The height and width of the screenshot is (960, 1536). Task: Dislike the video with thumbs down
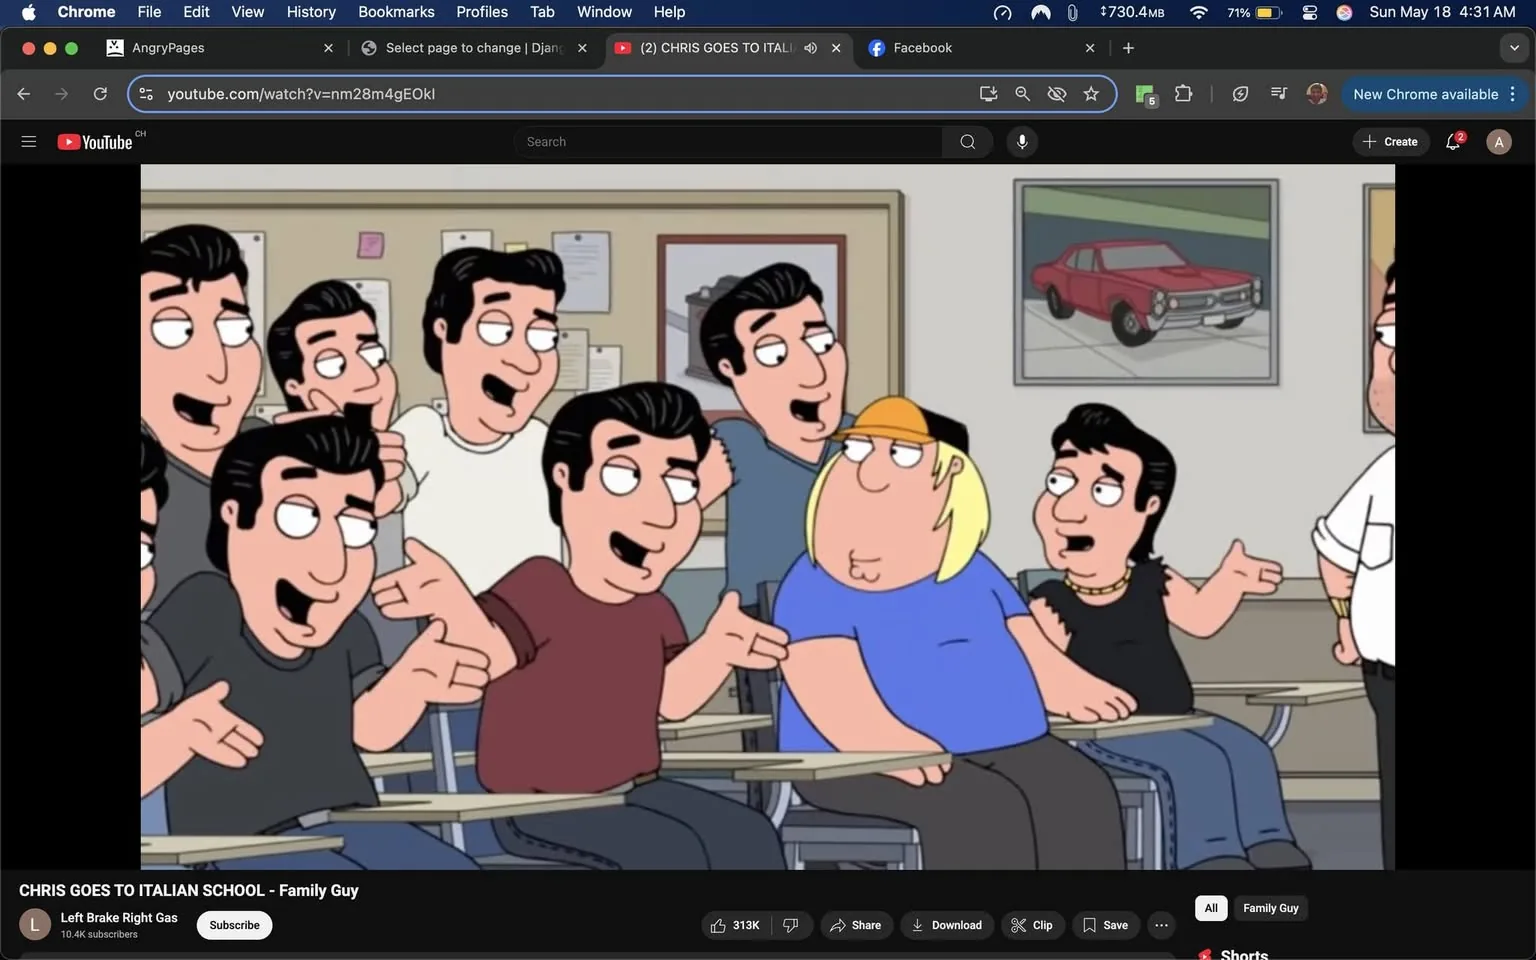coord(791,925)
